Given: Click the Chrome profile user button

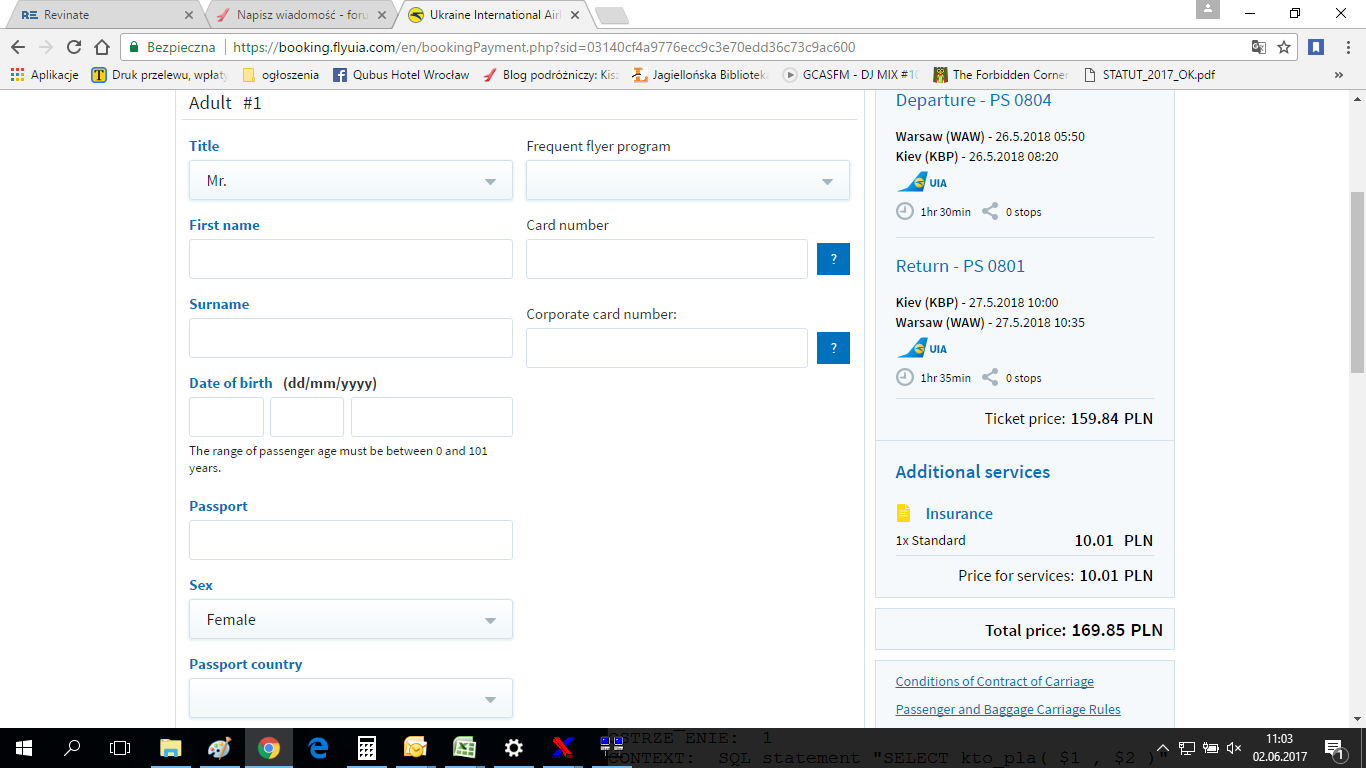Looking at the screenshot, I should (x=1209, y=10).
